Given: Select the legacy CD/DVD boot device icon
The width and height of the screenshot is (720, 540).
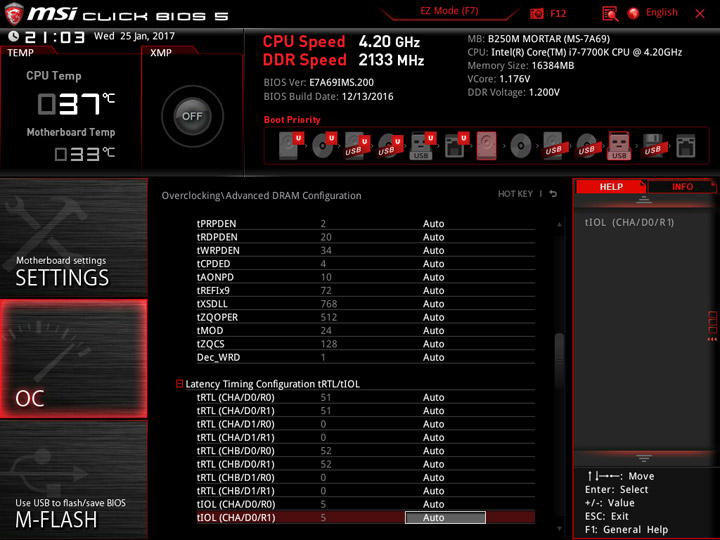Looking at the screenshot, I should (521, 146).
